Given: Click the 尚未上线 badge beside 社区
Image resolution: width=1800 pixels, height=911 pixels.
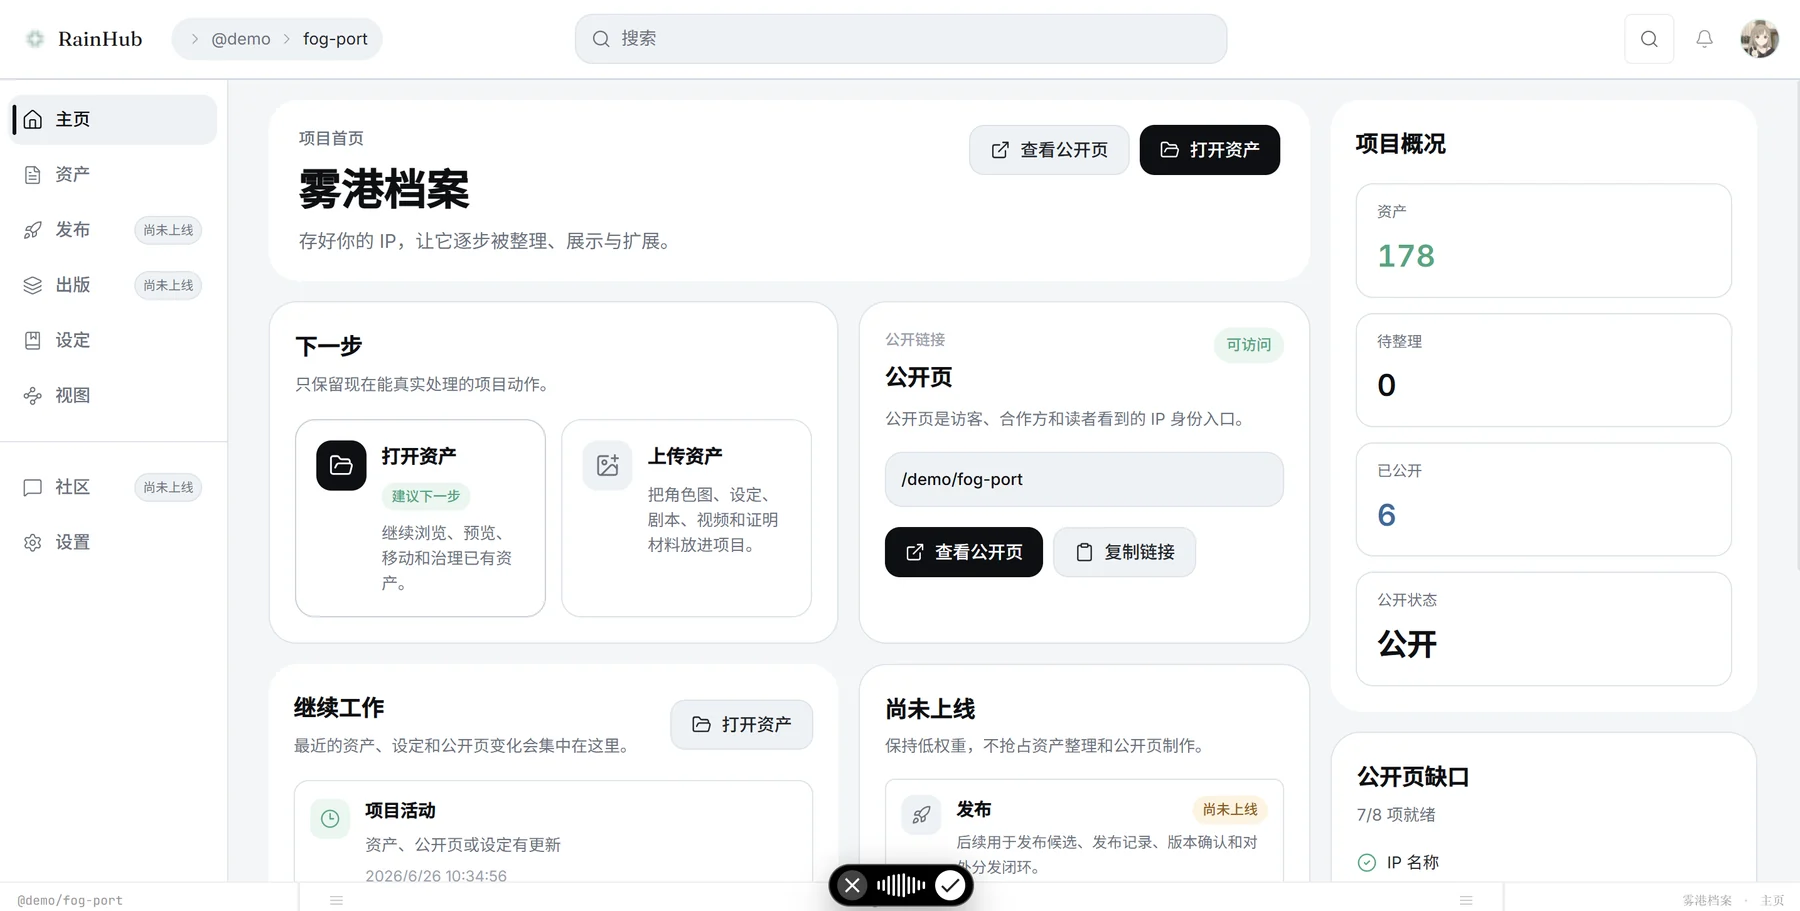Looking at the screenshot, I should pos(168,487).
